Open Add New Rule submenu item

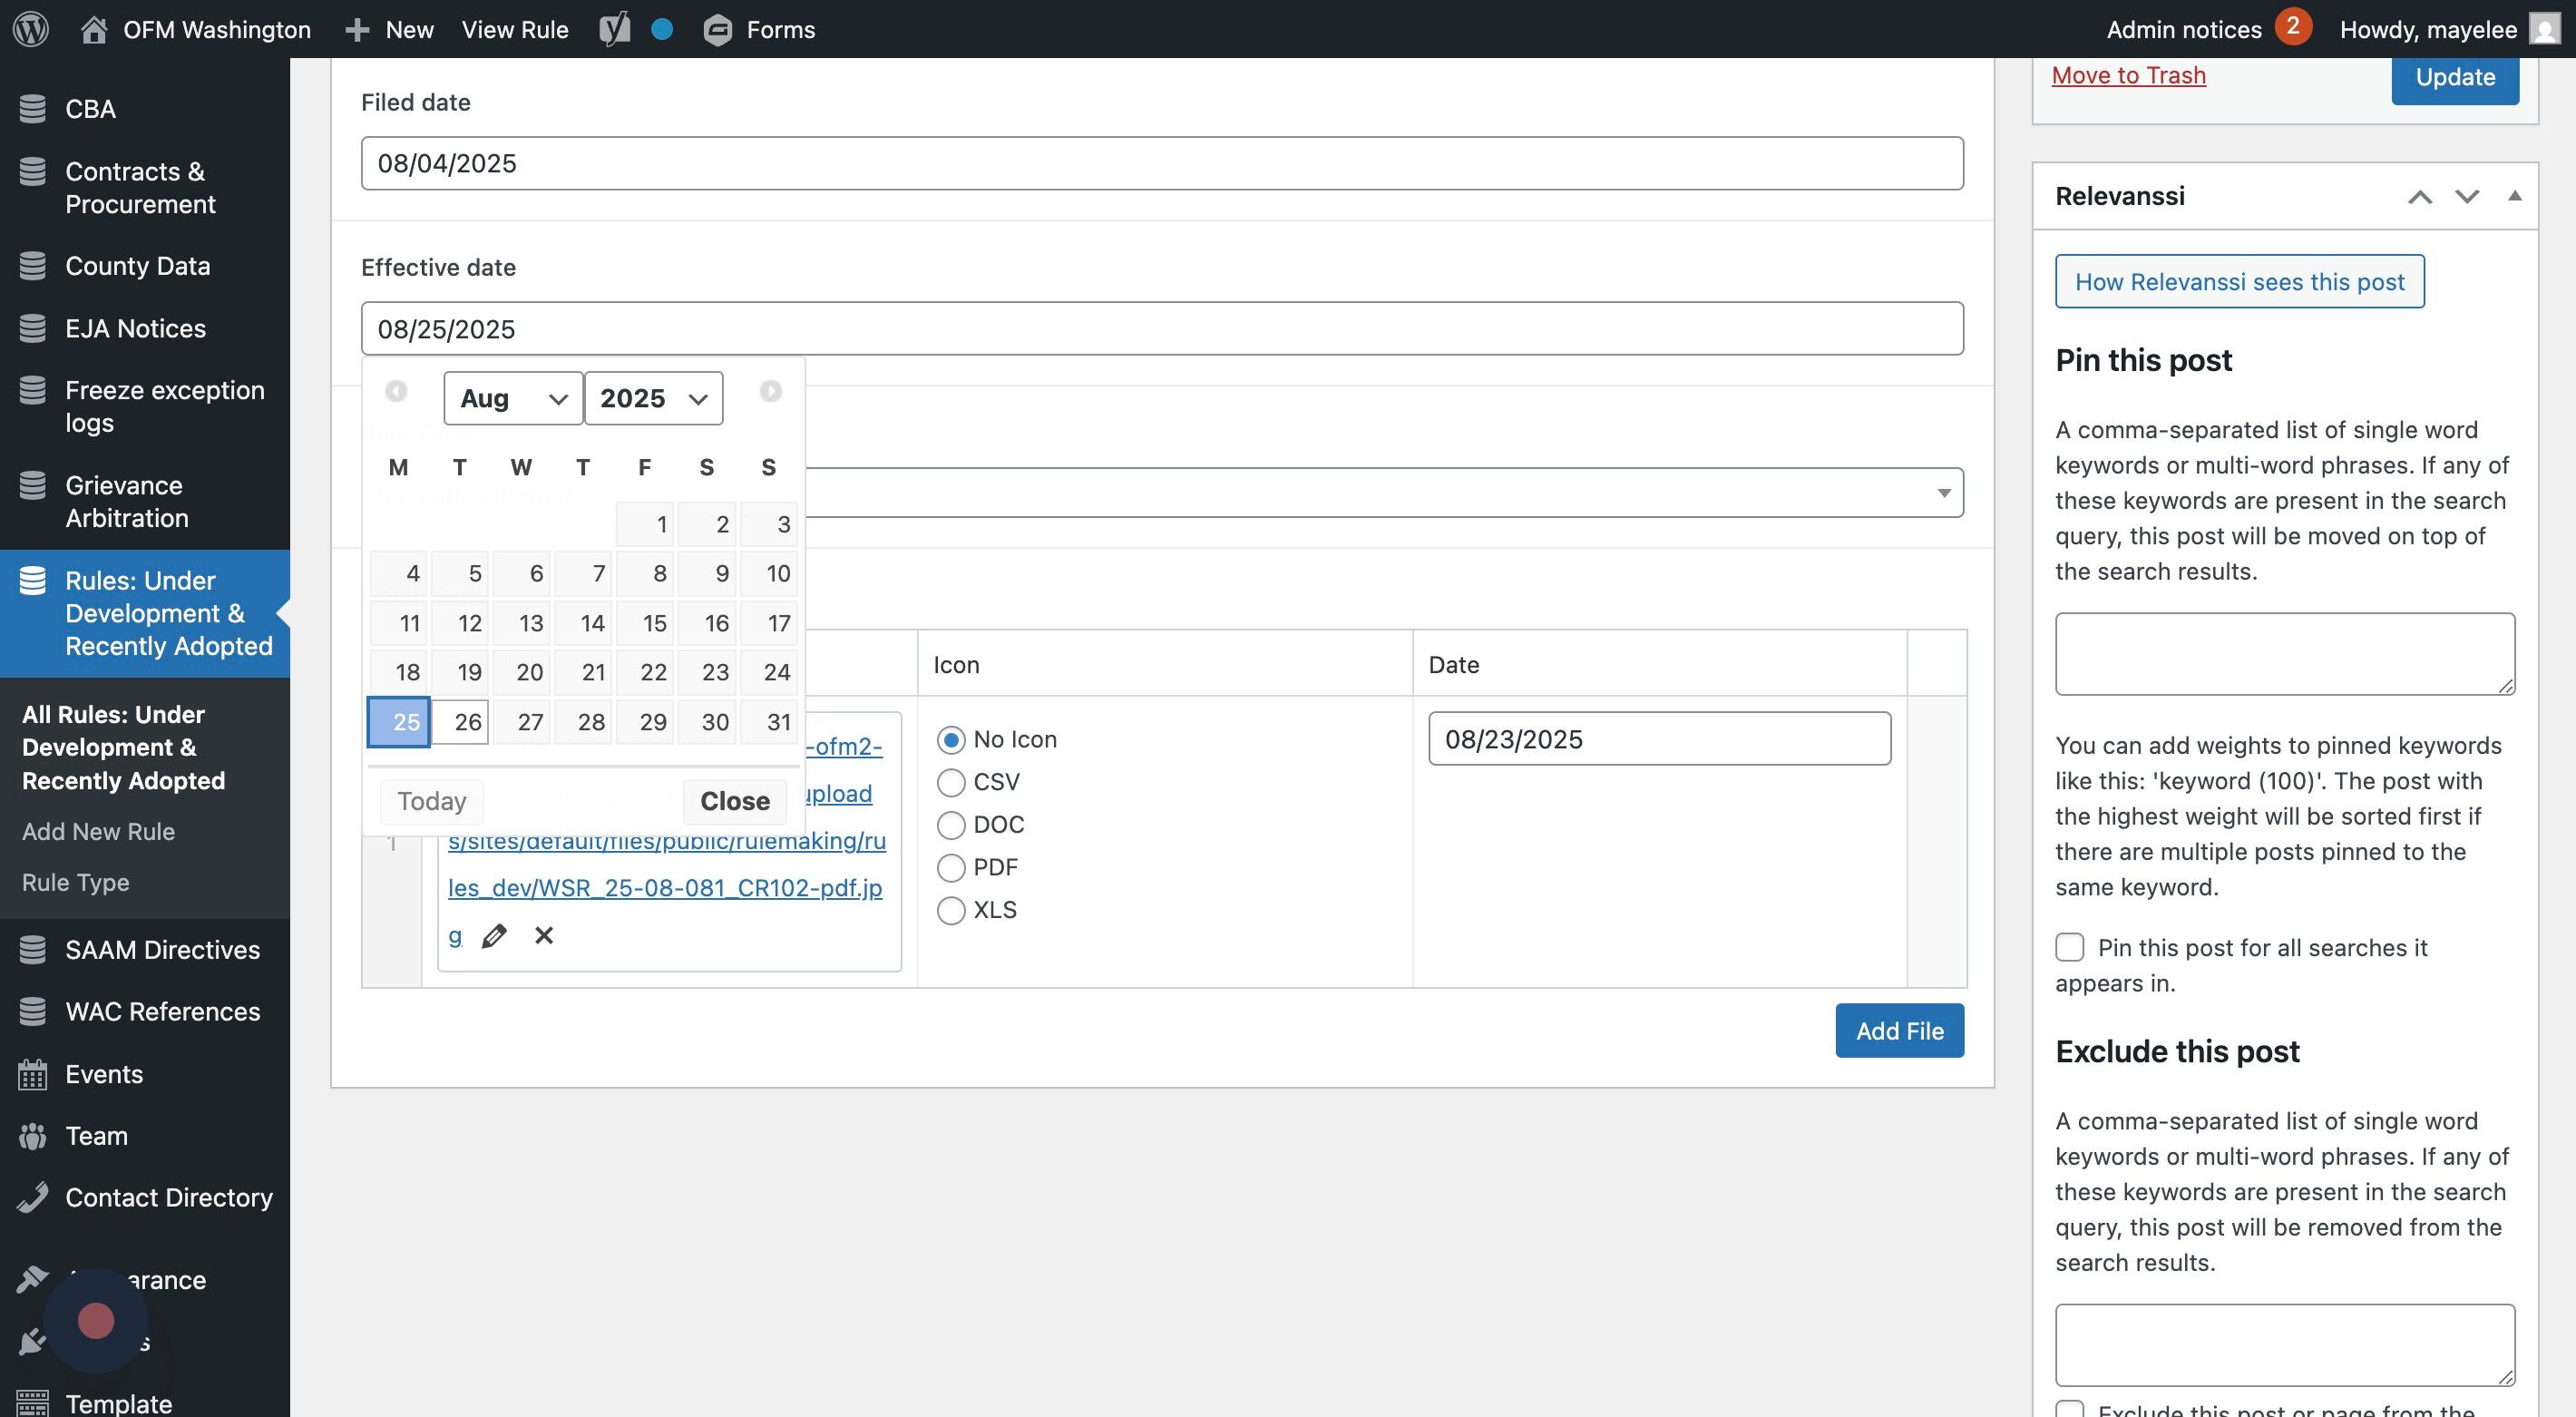click(x=98, y=832)
